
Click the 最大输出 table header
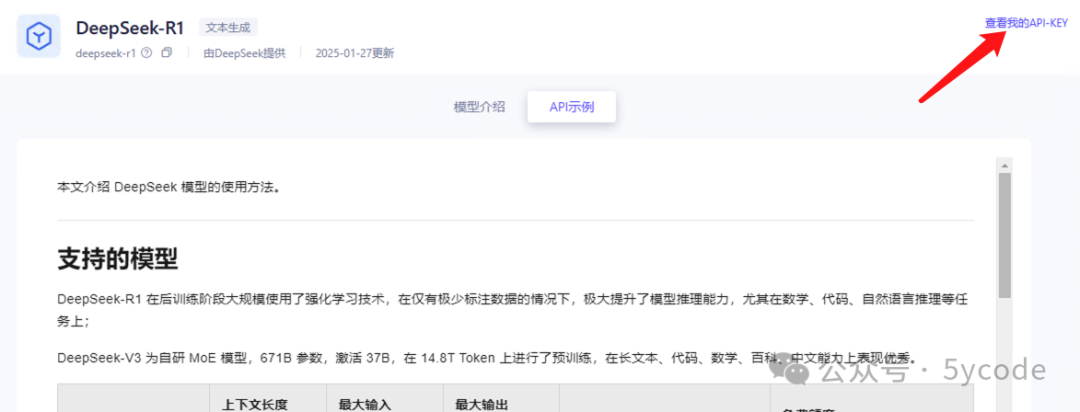point(479,406)
